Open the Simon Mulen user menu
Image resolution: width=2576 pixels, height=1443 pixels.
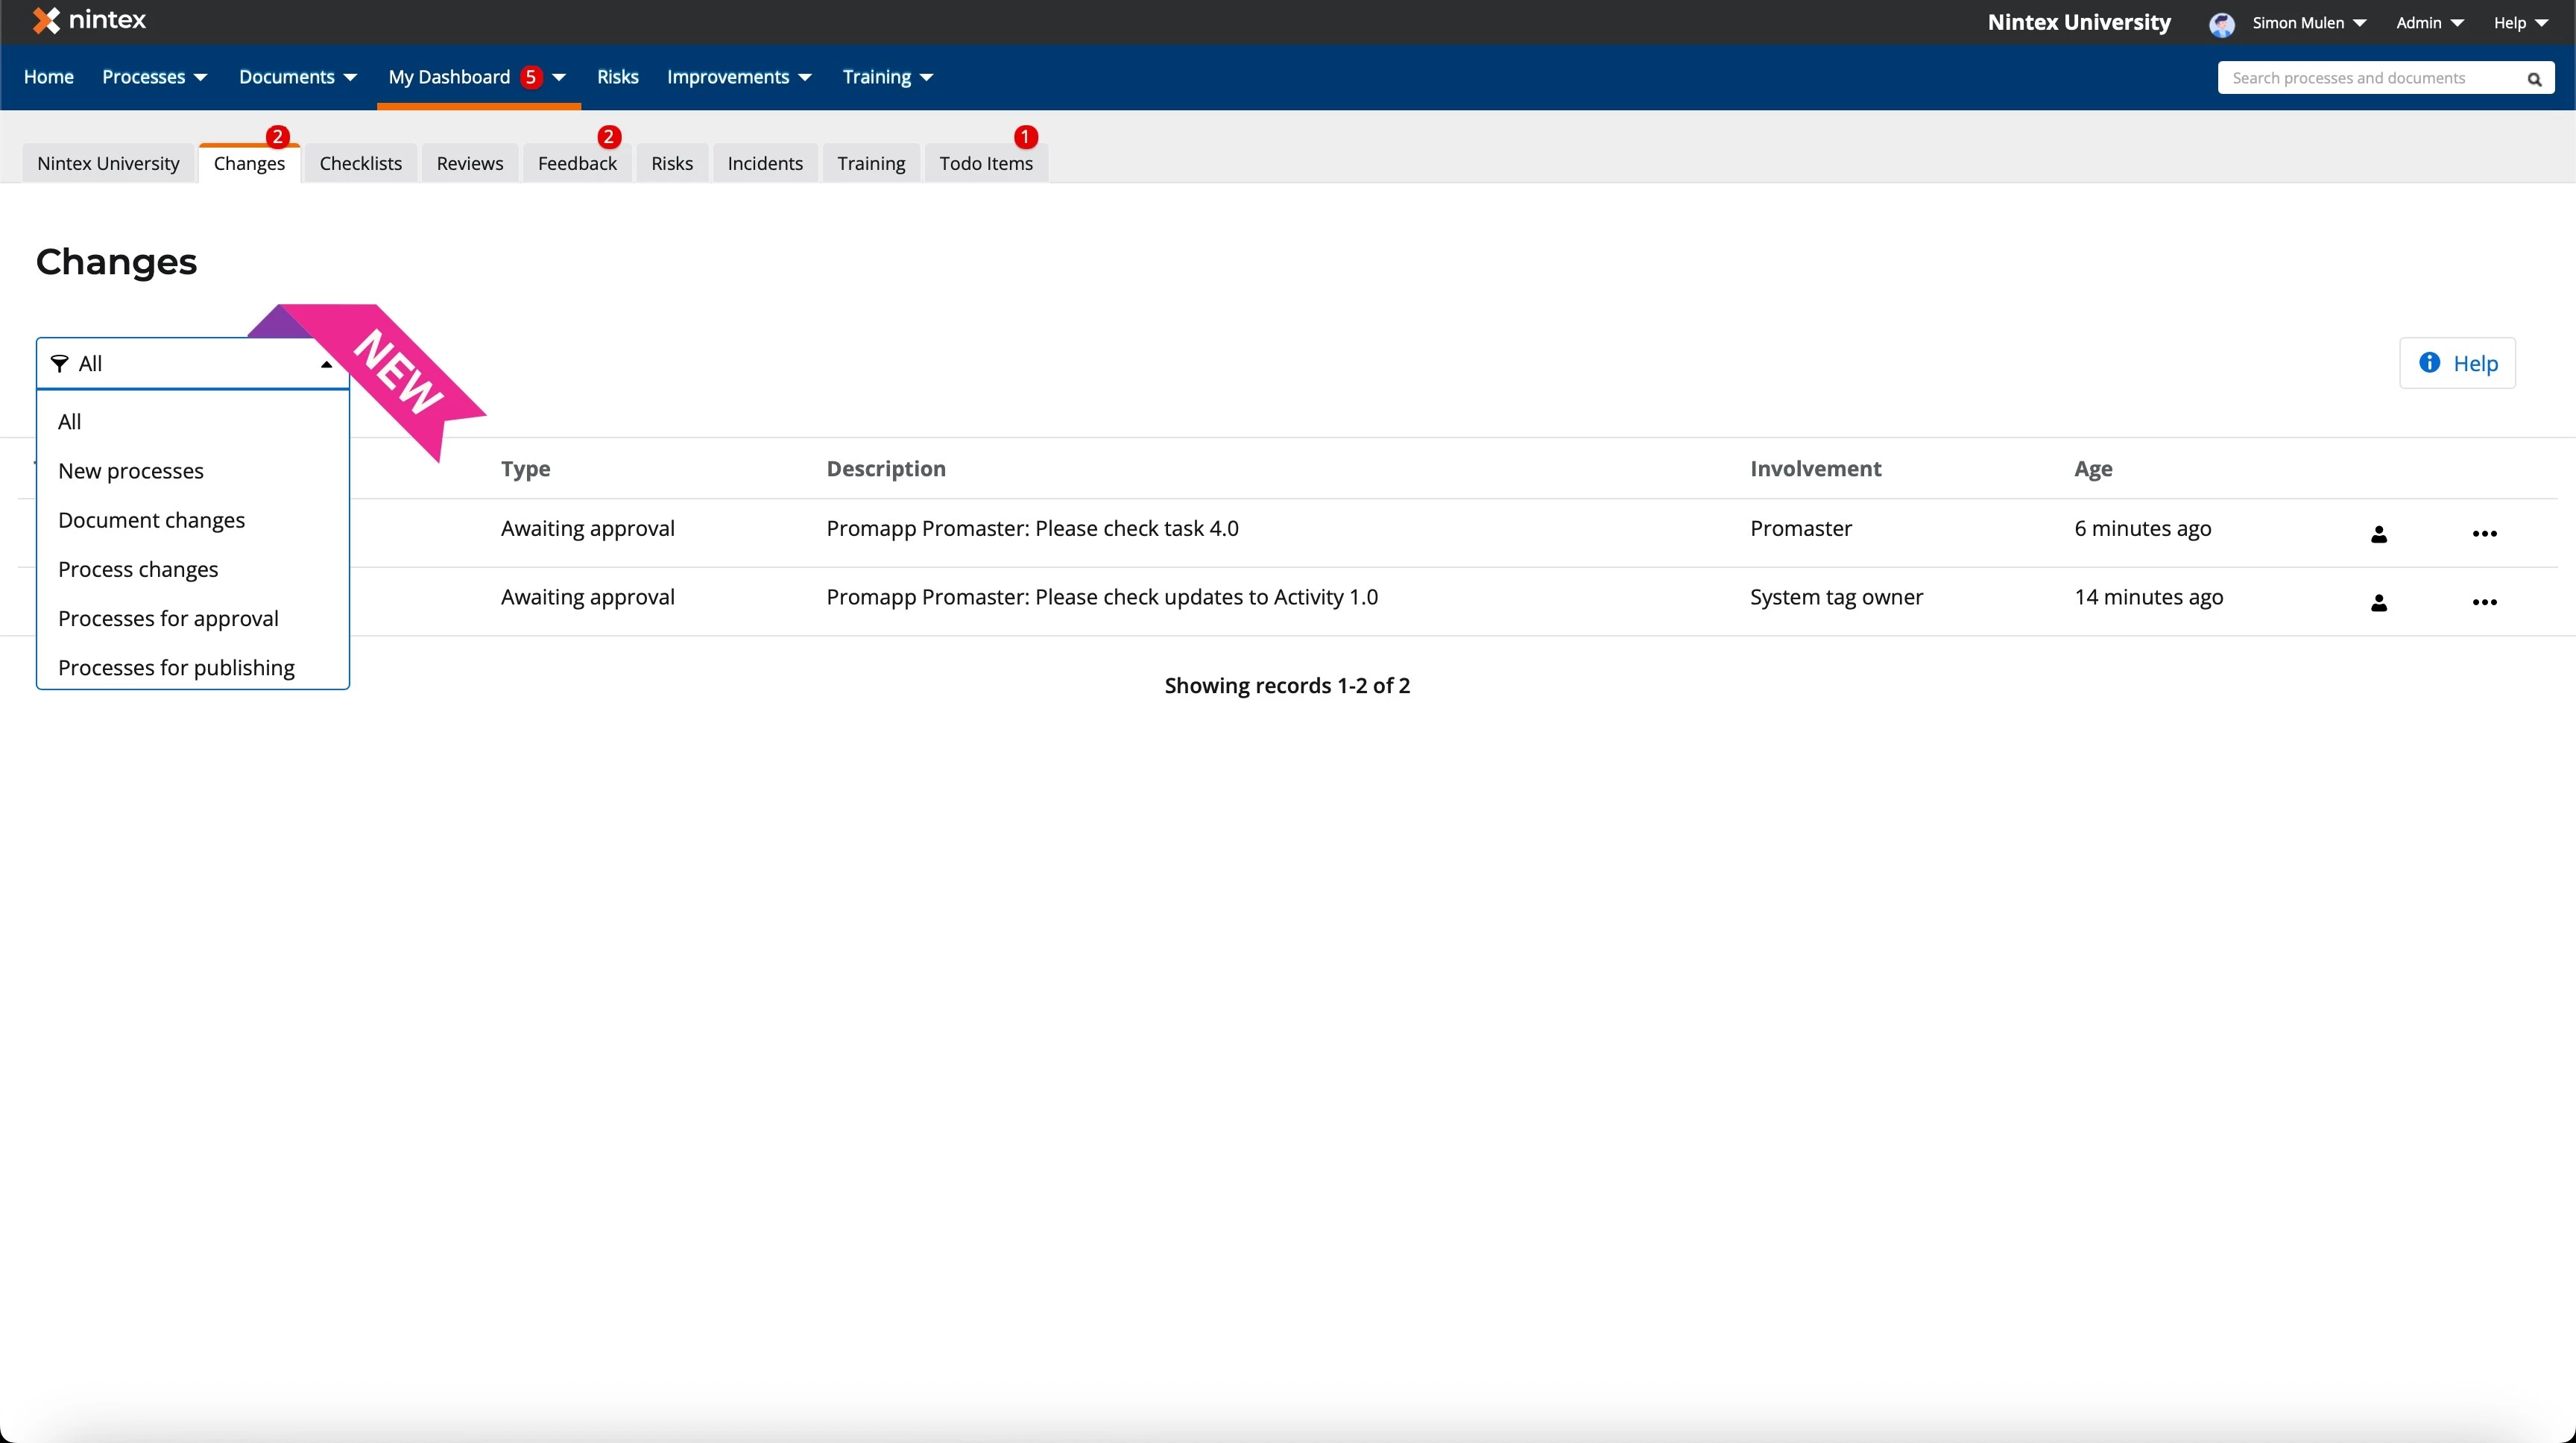coord(2308,23)
